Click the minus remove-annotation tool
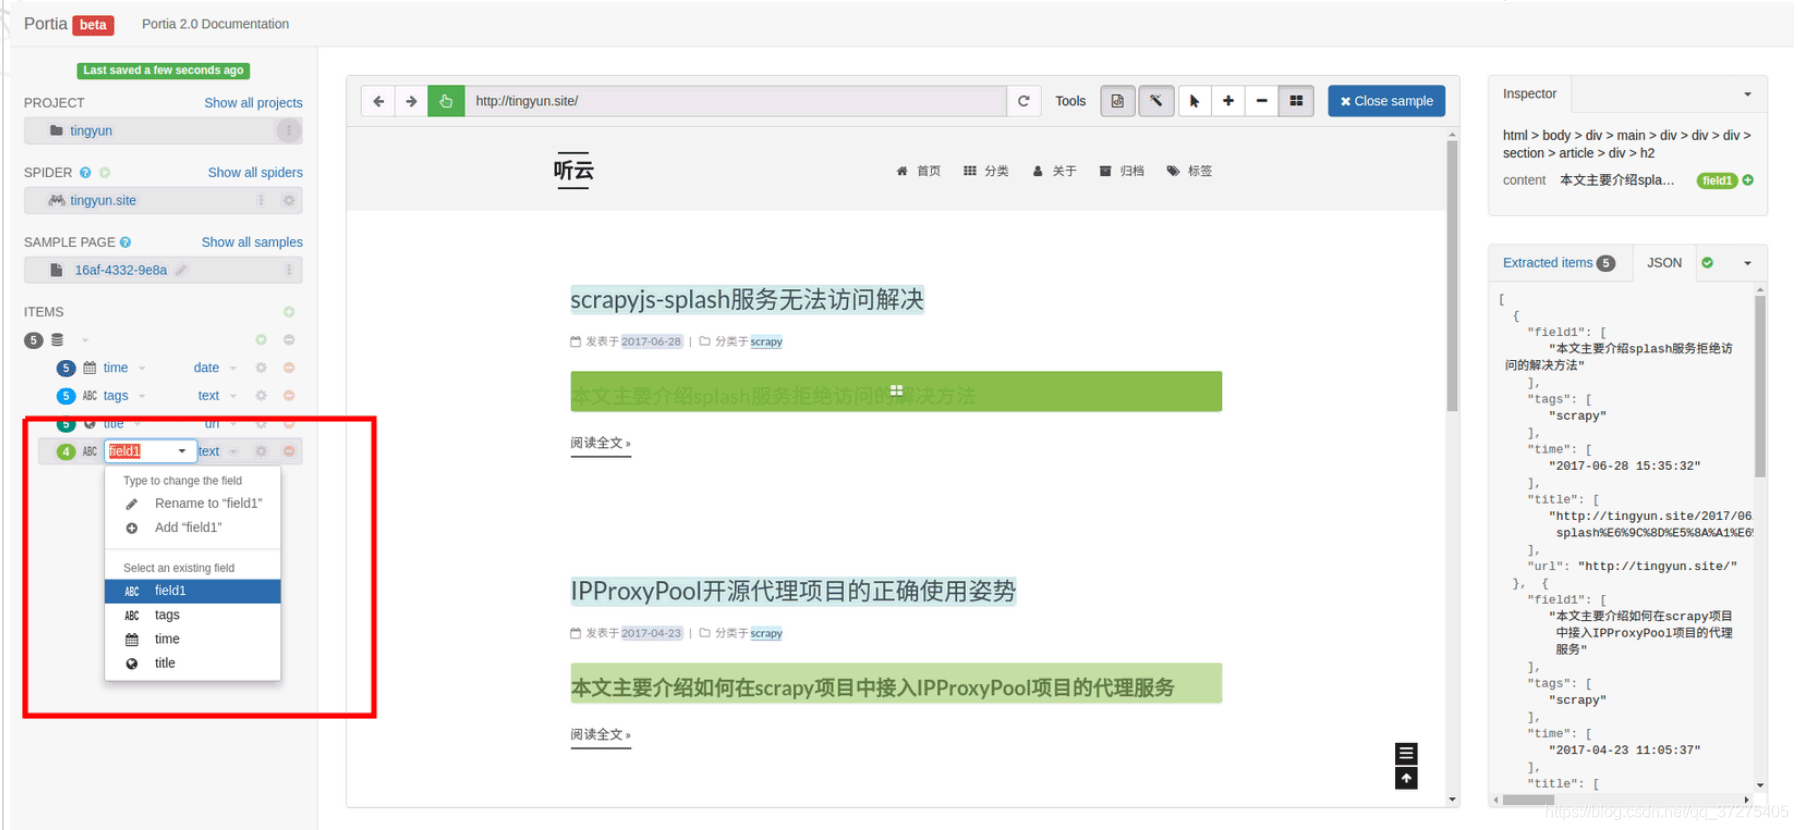The width and height of the screenshot is (1798, 830). (1261, 101)
